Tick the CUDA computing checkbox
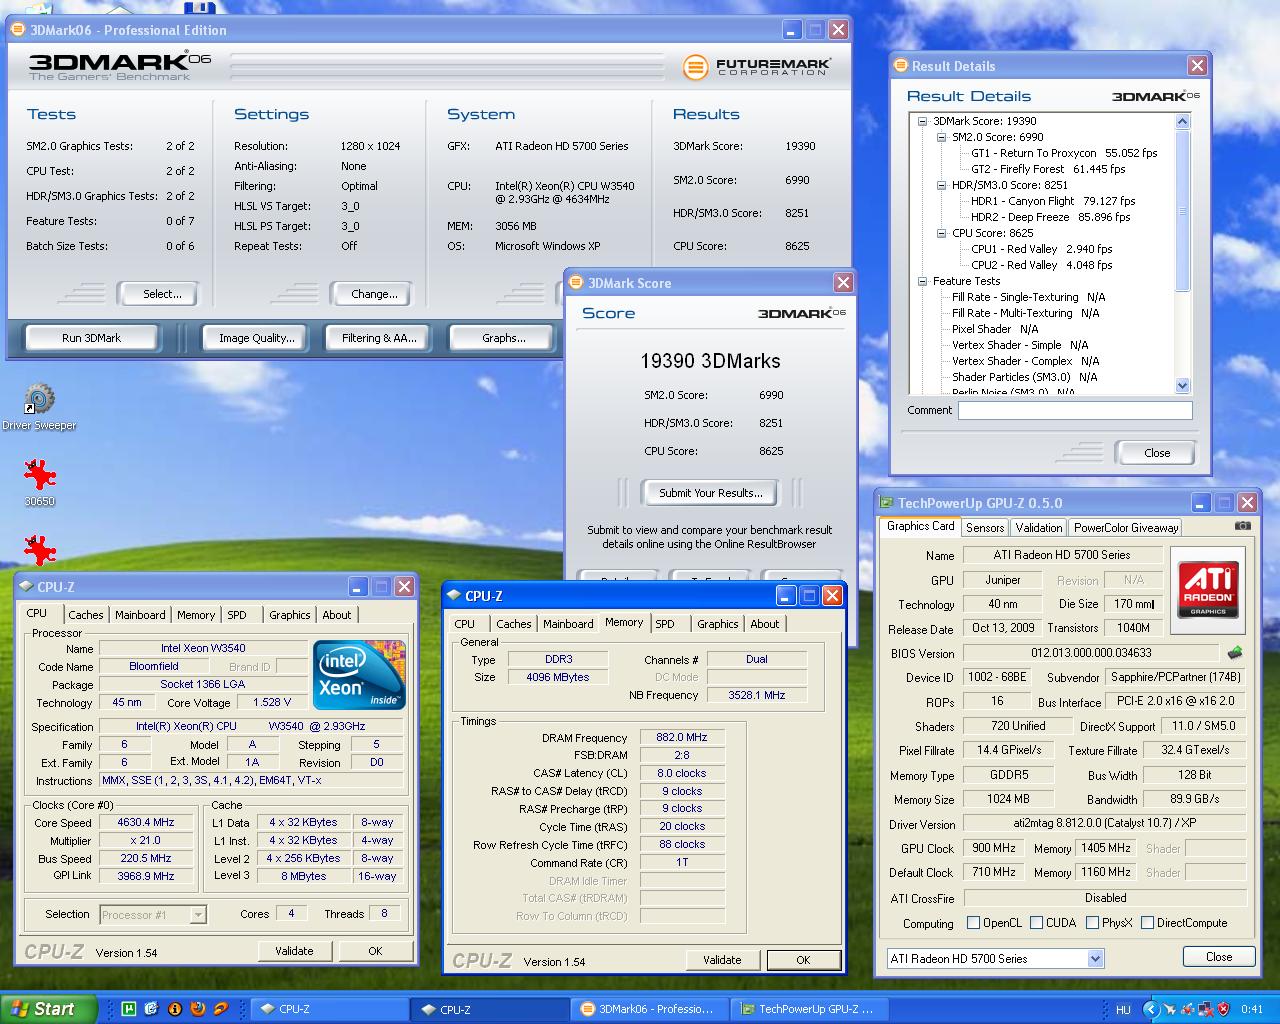The width and height of the screenshot is (1280, 1024). pyautogui.click(x=1036, y=923)
